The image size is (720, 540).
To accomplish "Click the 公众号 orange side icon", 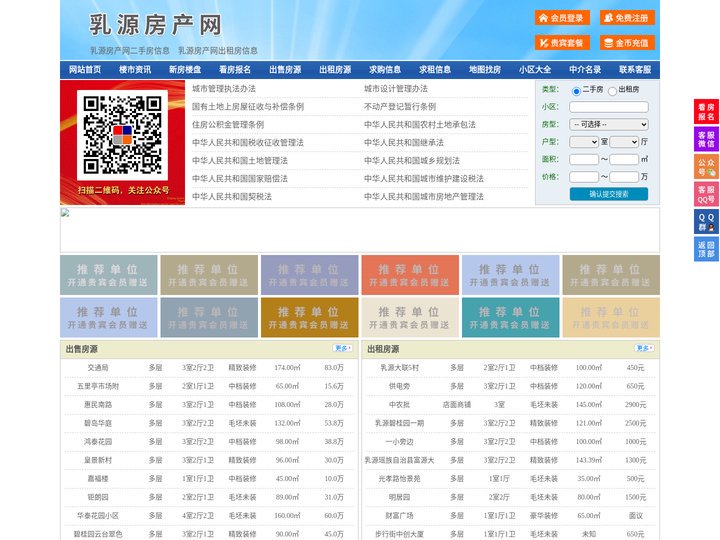I will tap(706, 167).
